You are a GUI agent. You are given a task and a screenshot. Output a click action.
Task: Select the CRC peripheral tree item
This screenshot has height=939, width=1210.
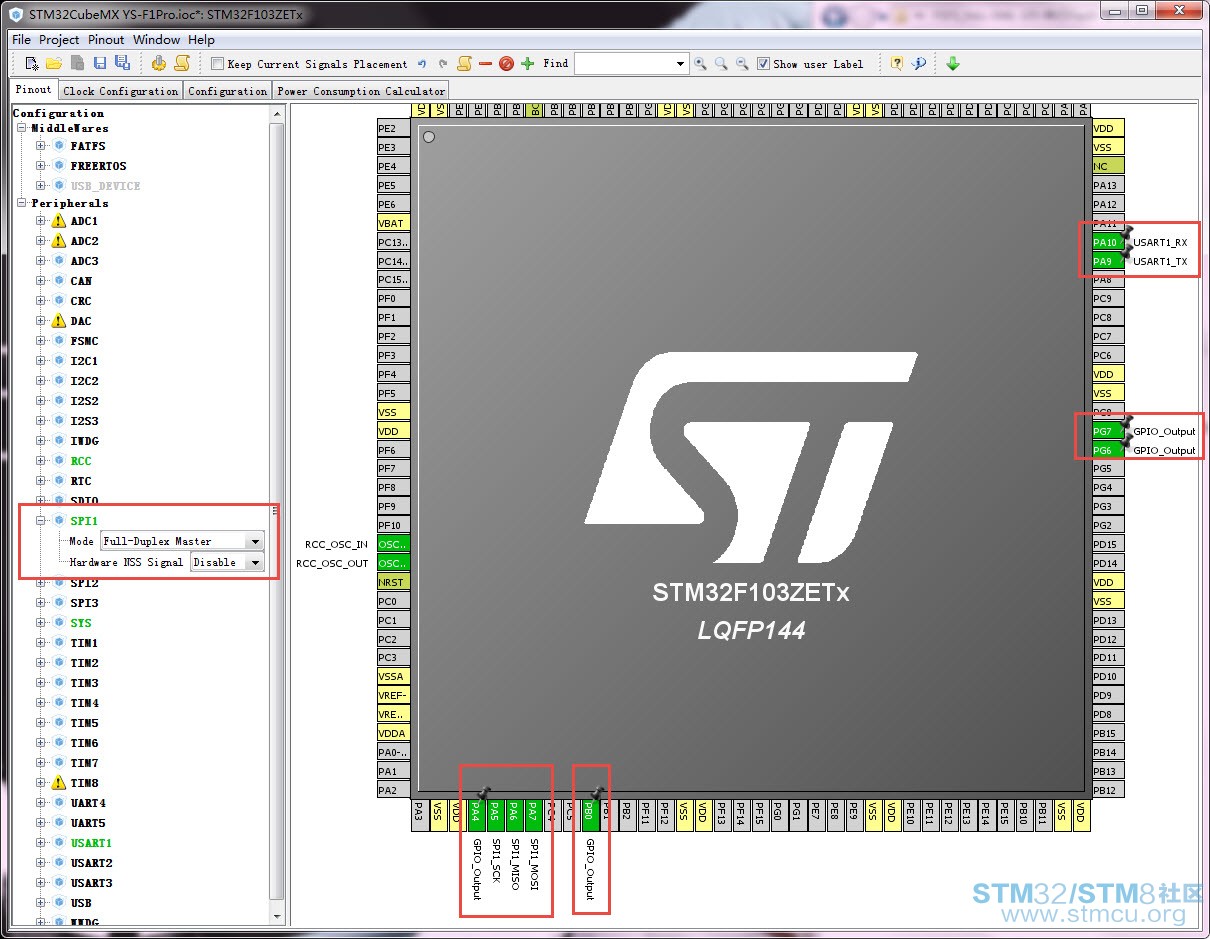click(81, 301)
